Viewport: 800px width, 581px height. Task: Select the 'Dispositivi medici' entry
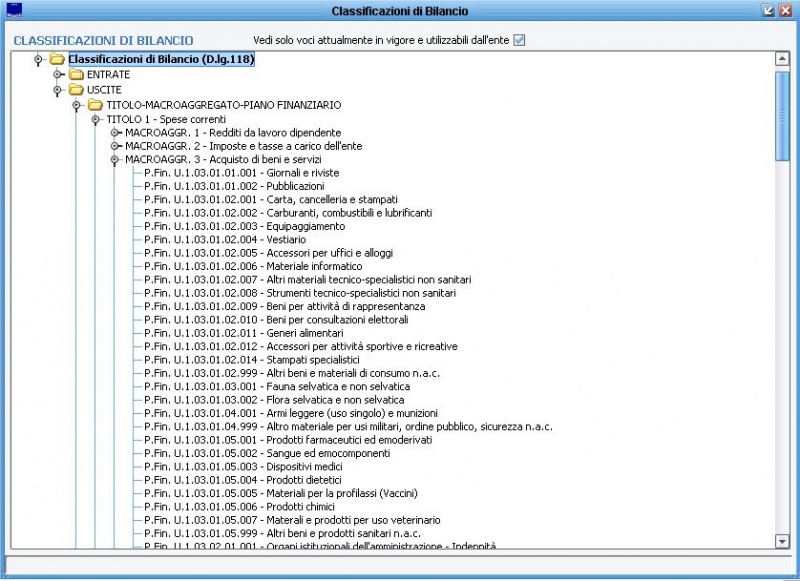point(243,466)
